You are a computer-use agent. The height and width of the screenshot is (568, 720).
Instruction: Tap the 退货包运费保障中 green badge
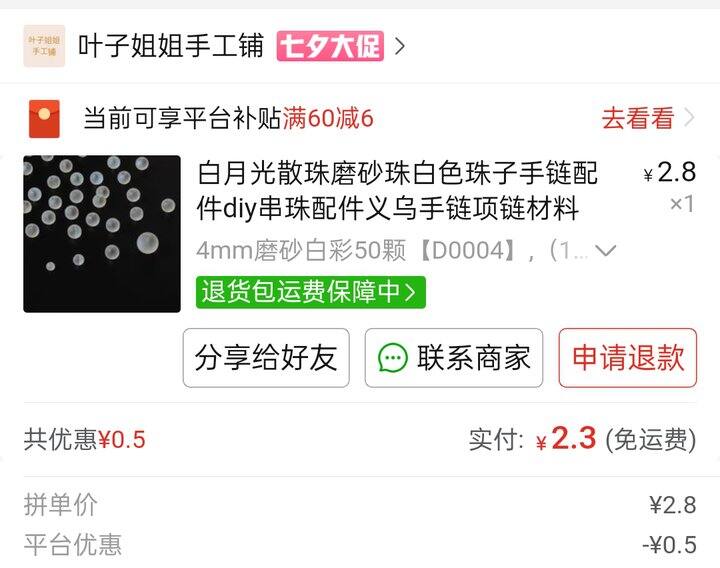(311, 292)
